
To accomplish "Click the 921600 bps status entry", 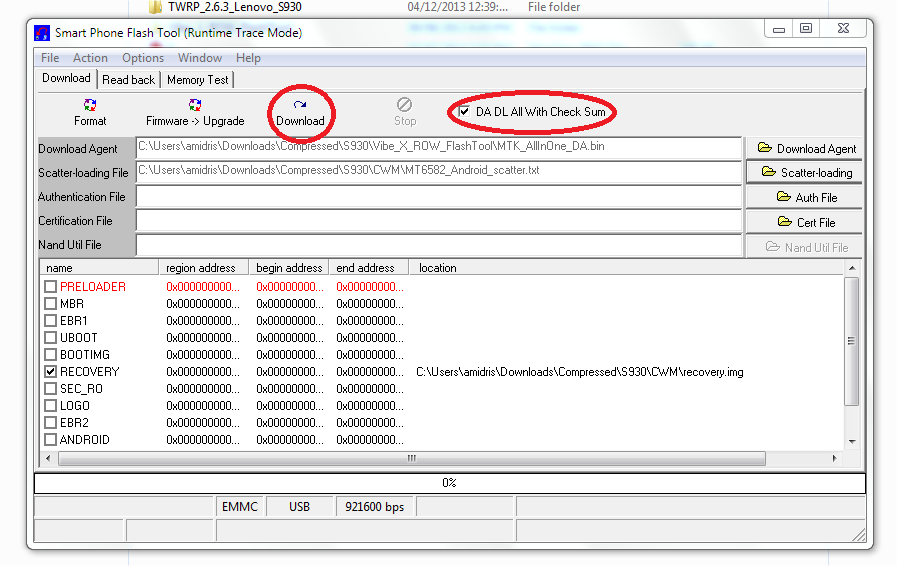I will [x=375, y=506].
